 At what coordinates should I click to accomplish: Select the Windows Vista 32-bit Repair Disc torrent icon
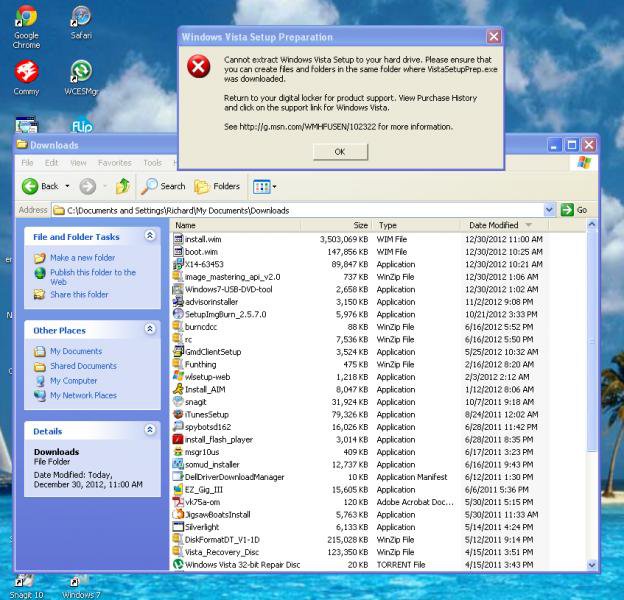[178, 564]
